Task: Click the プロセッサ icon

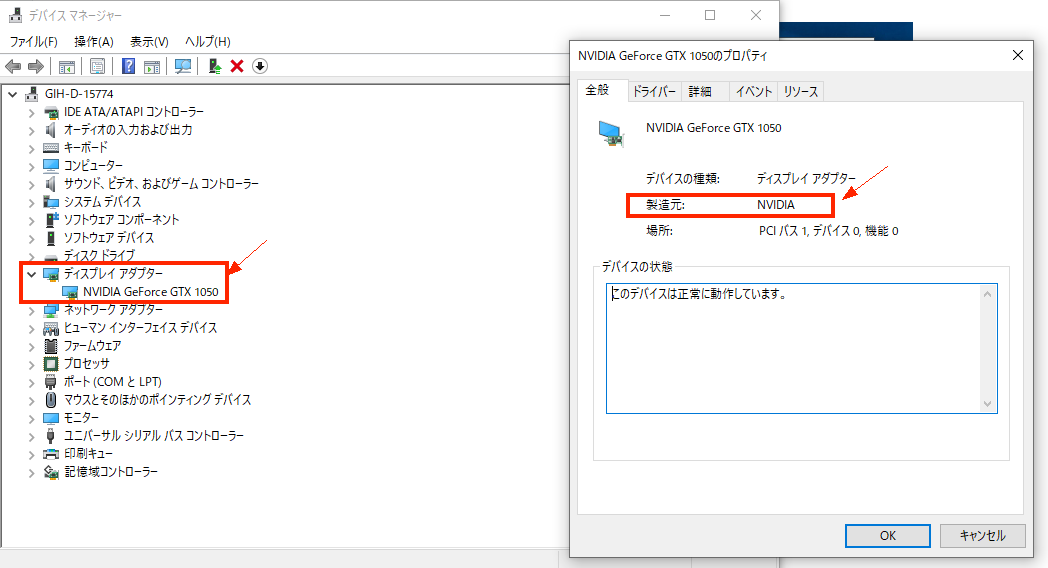Action: click(x=51, y=364)
